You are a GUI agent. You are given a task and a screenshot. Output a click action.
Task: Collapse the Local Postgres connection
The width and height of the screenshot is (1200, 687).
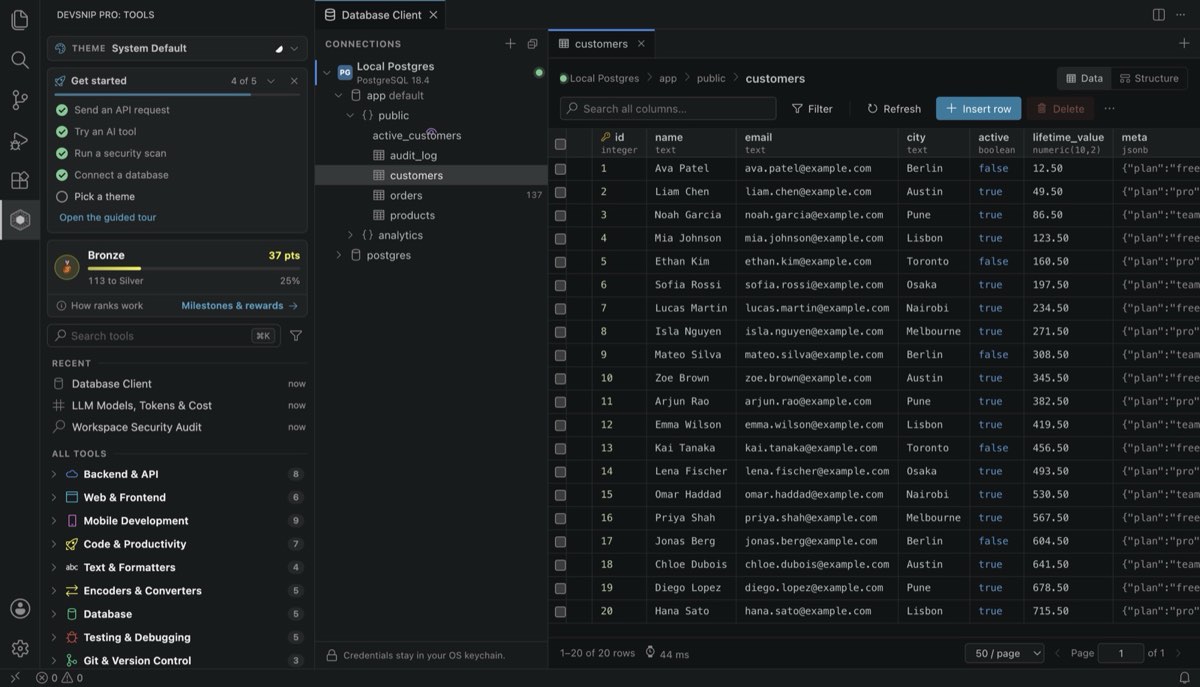[x=326, y=72]
